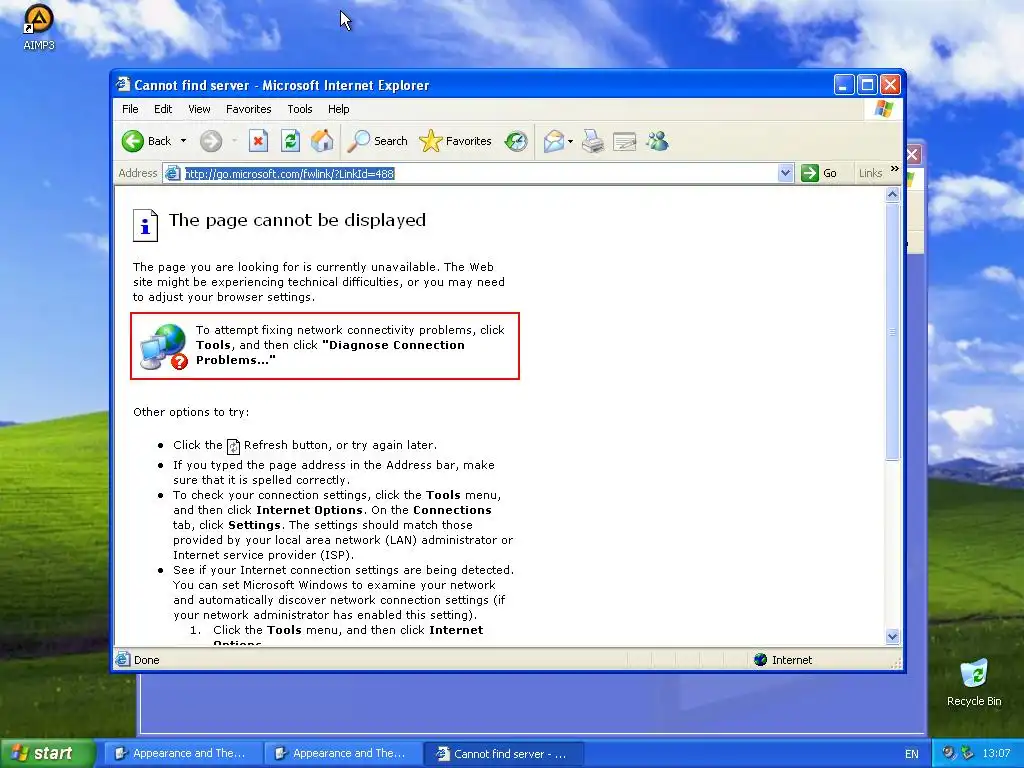
Task: Click the Edit page toolbar icon
Action: click(x=624, y=141)
